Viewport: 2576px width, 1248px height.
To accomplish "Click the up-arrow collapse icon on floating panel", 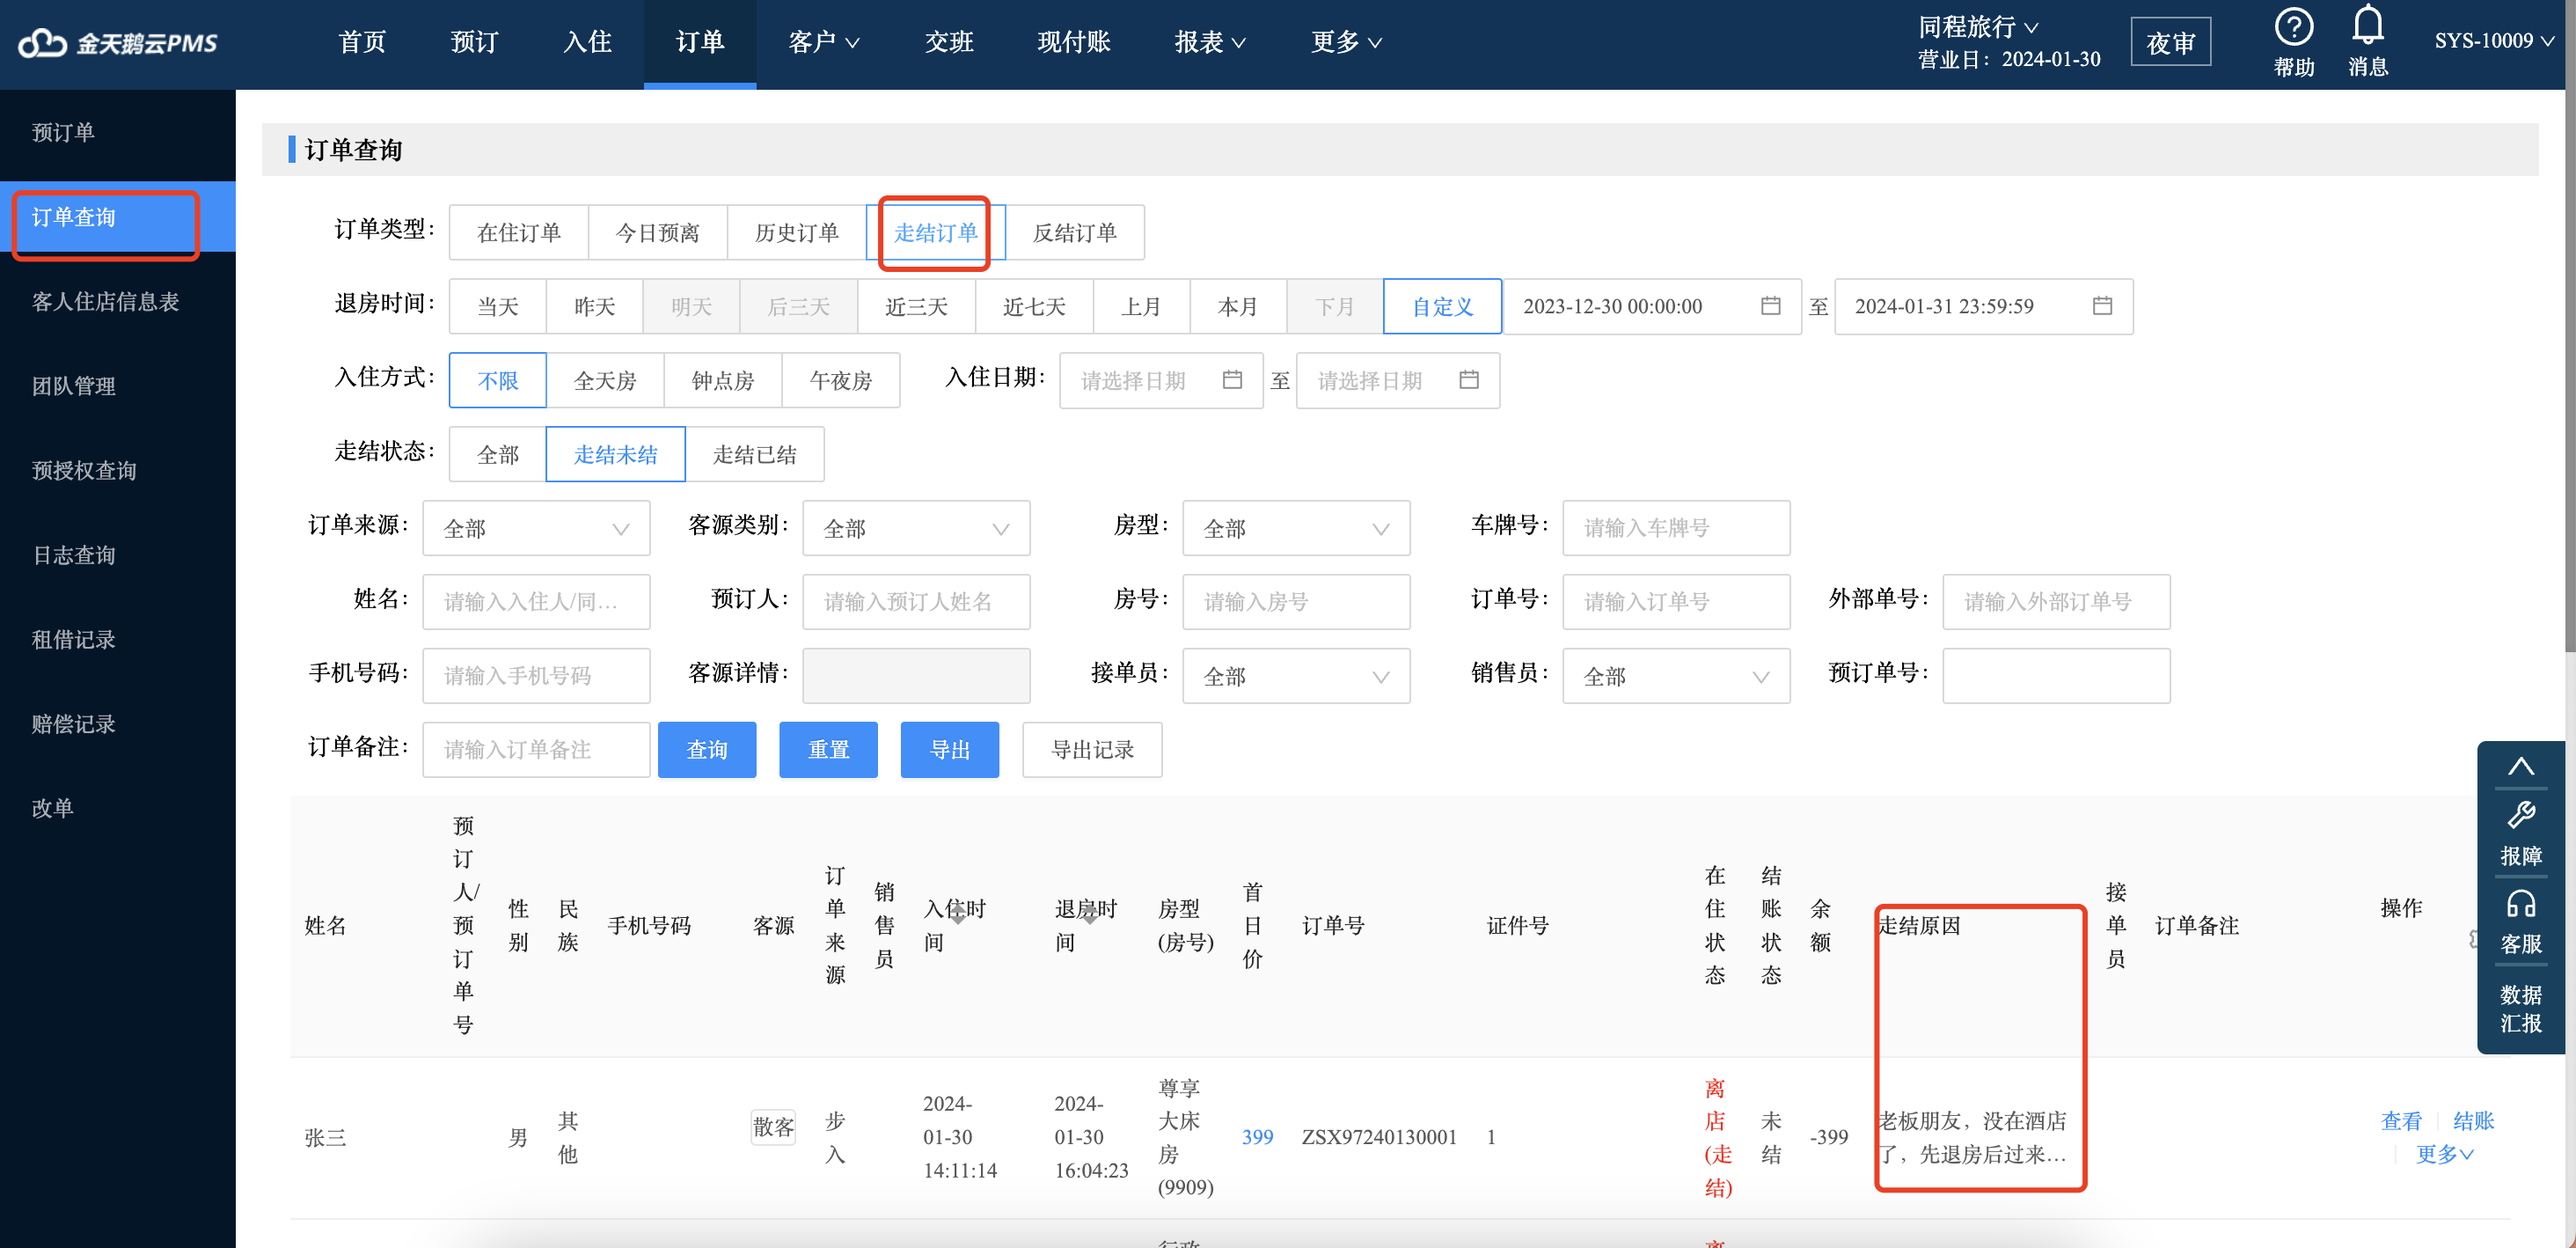I will point(2520,767).
